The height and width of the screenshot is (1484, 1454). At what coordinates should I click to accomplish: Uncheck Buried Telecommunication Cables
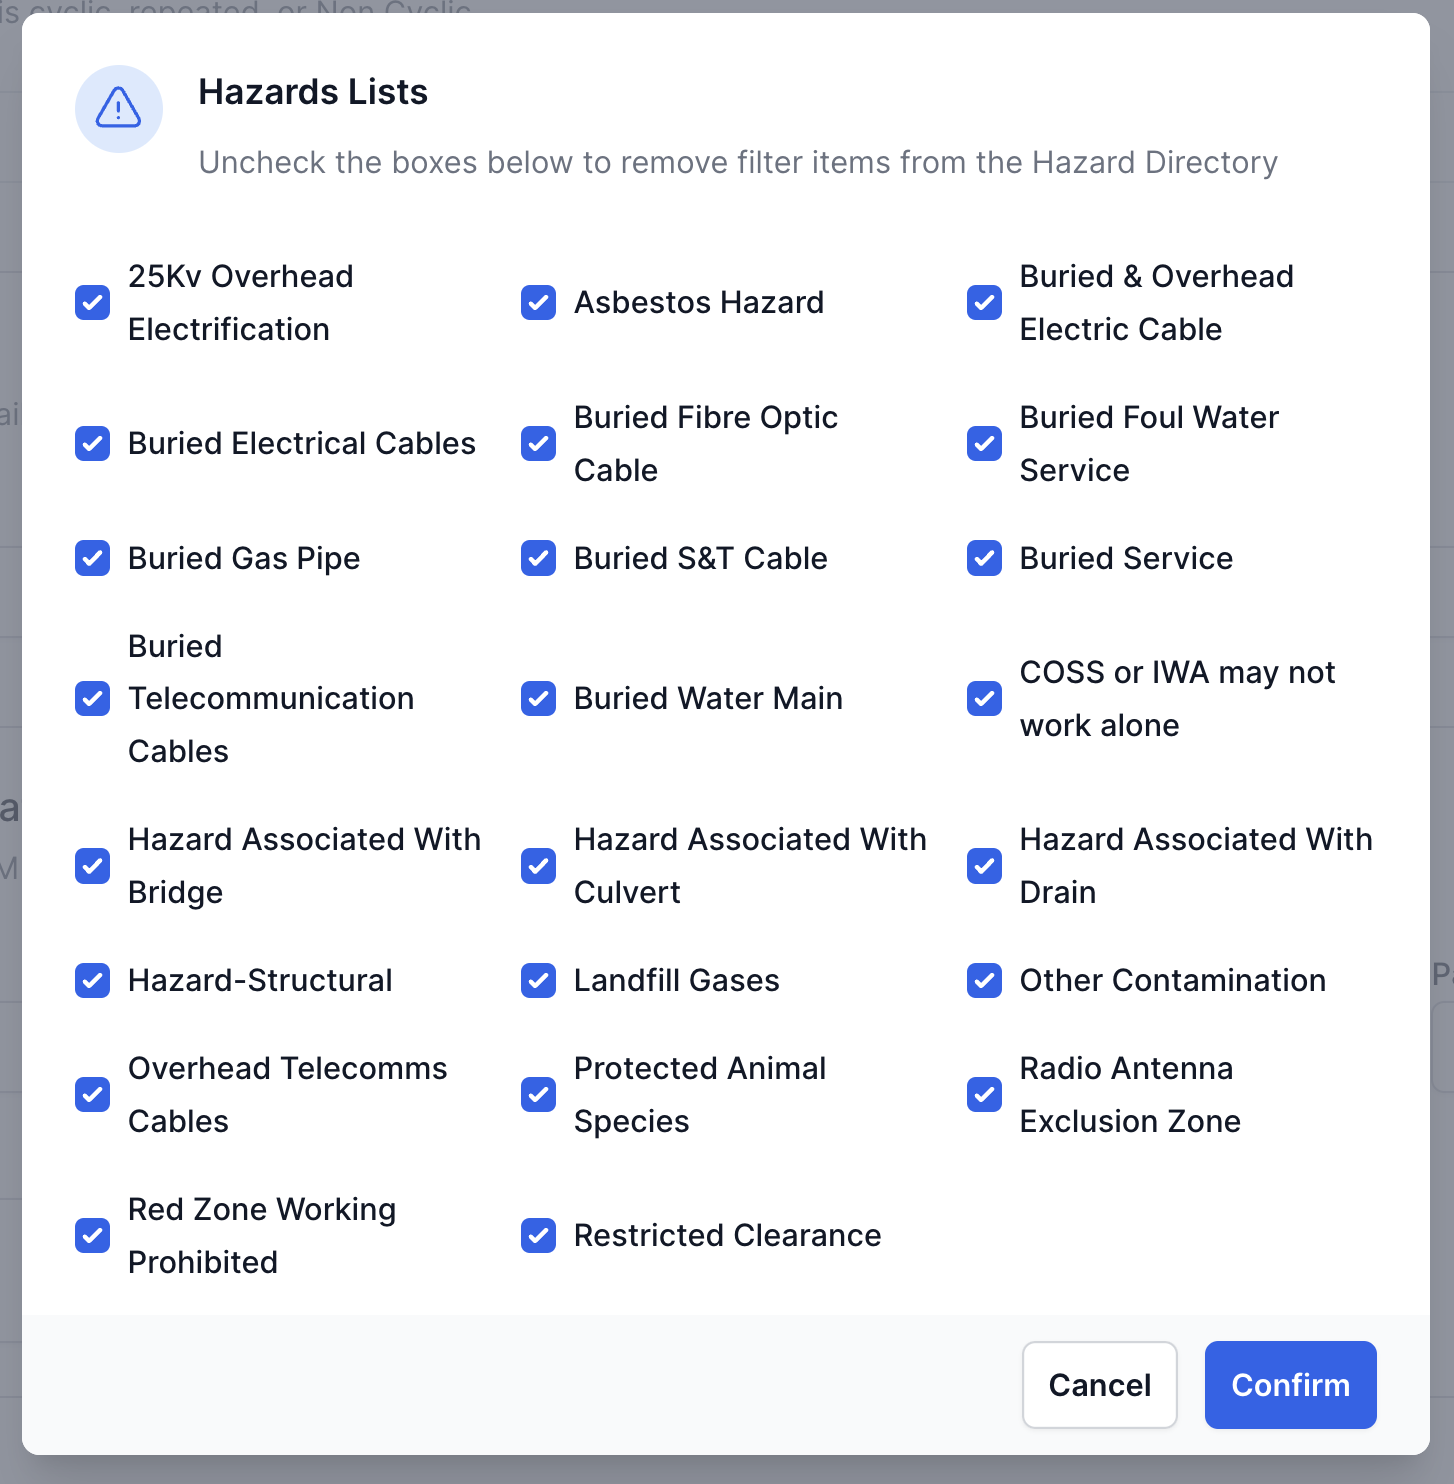coord(92,699)
